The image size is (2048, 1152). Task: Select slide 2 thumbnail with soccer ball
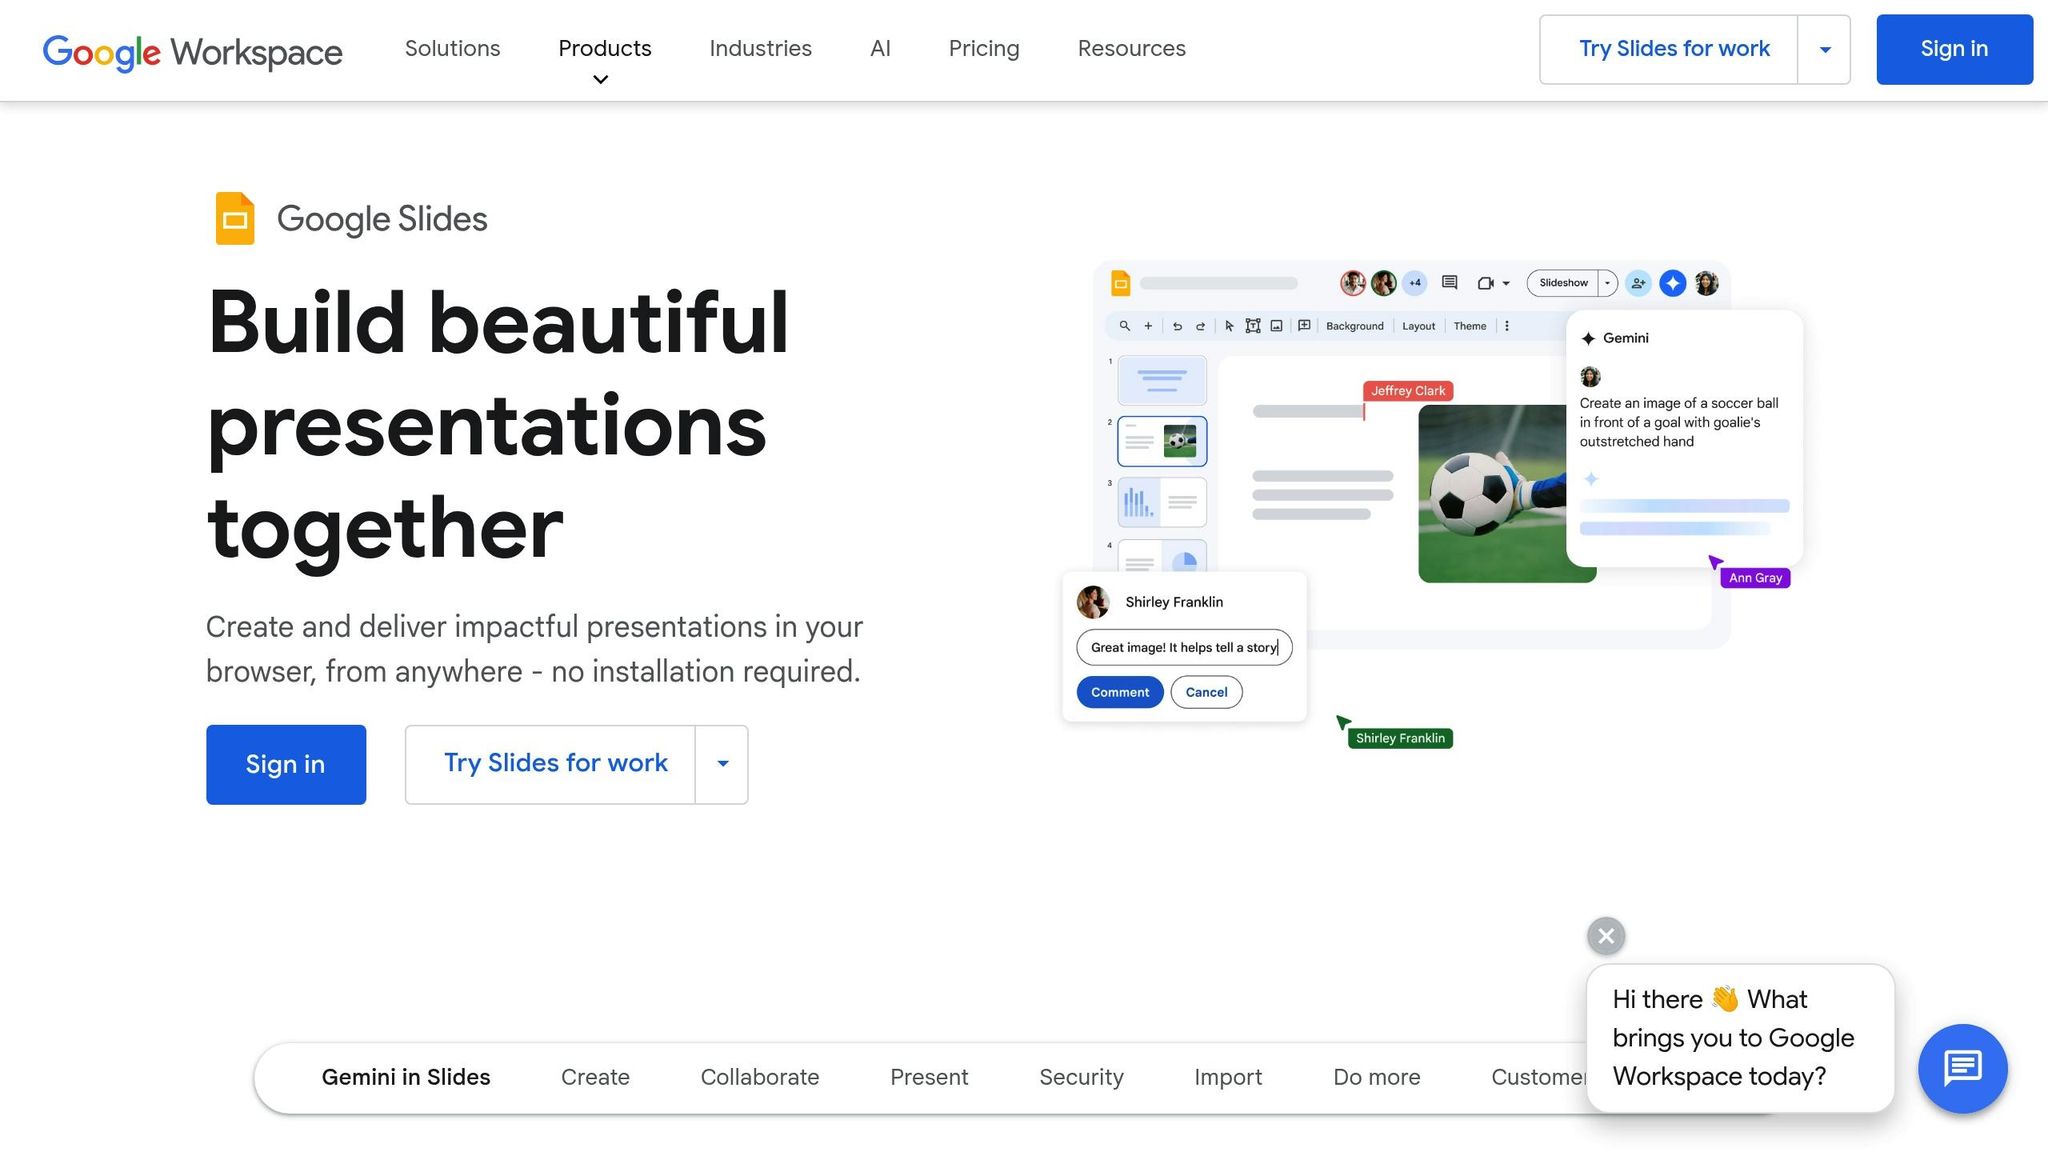pyautogui.click(x=1162, y=441)
